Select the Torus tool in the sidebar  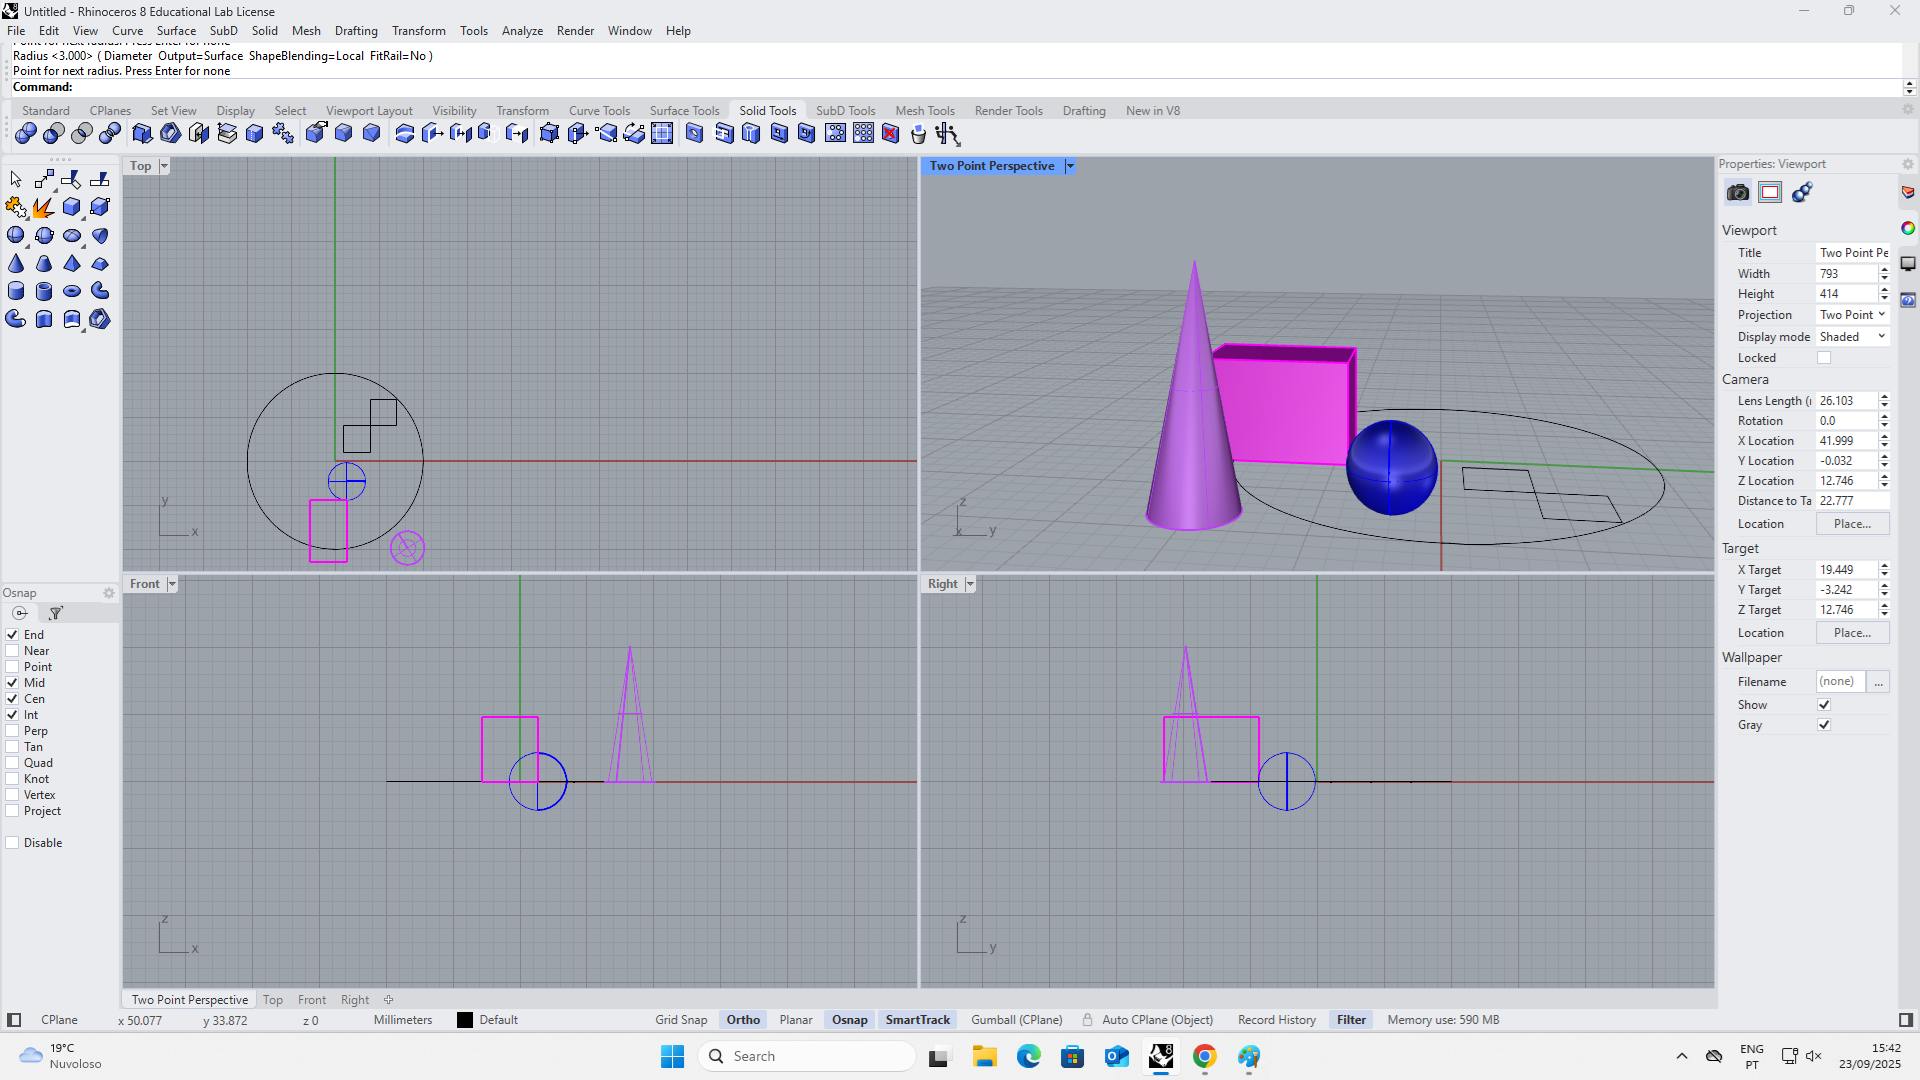(x=72, y=291)
